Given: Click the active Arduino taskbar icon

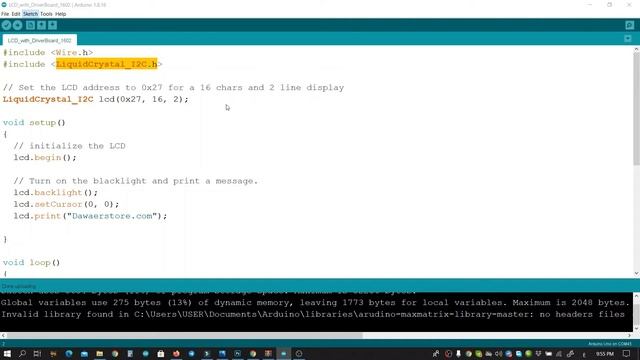Looking at the screenshot, I should point(283,353).
